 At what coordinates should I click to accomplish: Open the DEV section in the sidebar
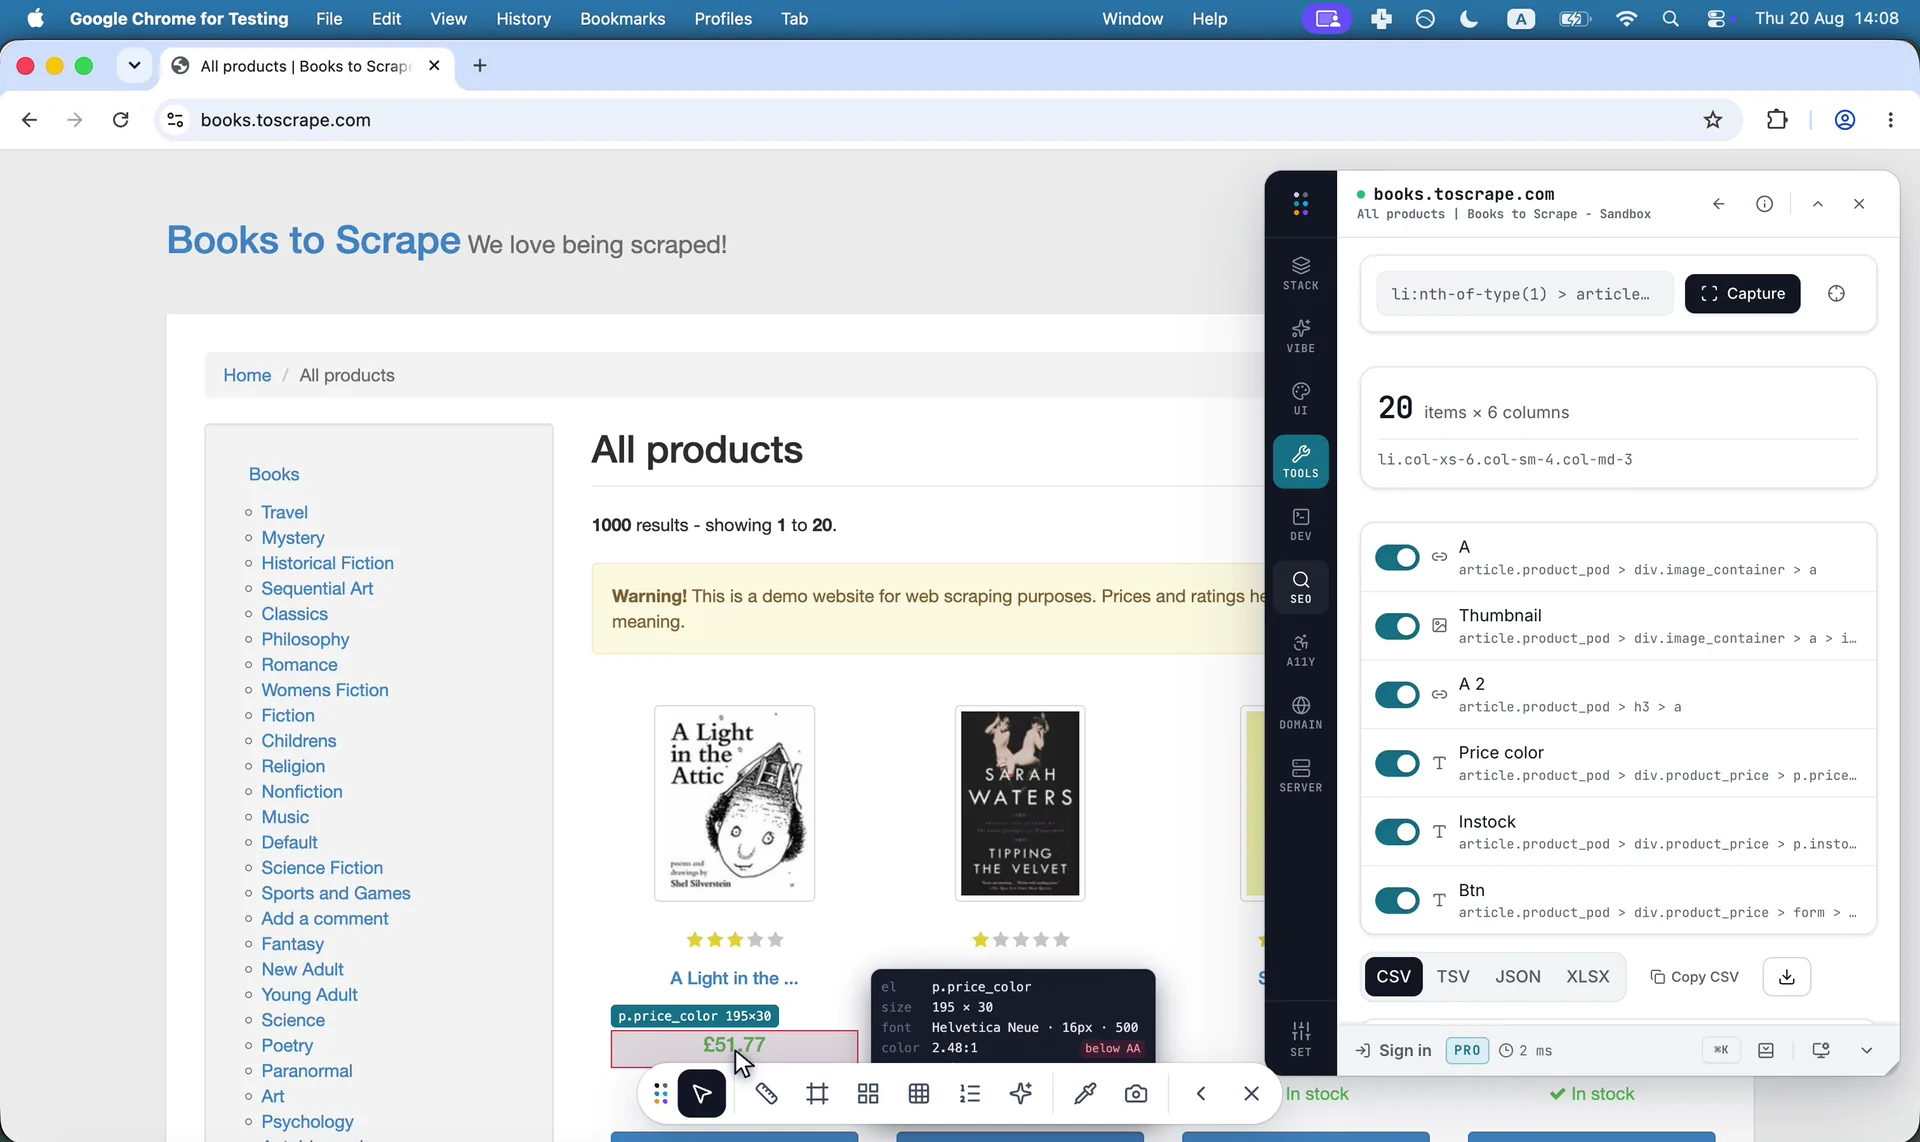[1300, 524]
